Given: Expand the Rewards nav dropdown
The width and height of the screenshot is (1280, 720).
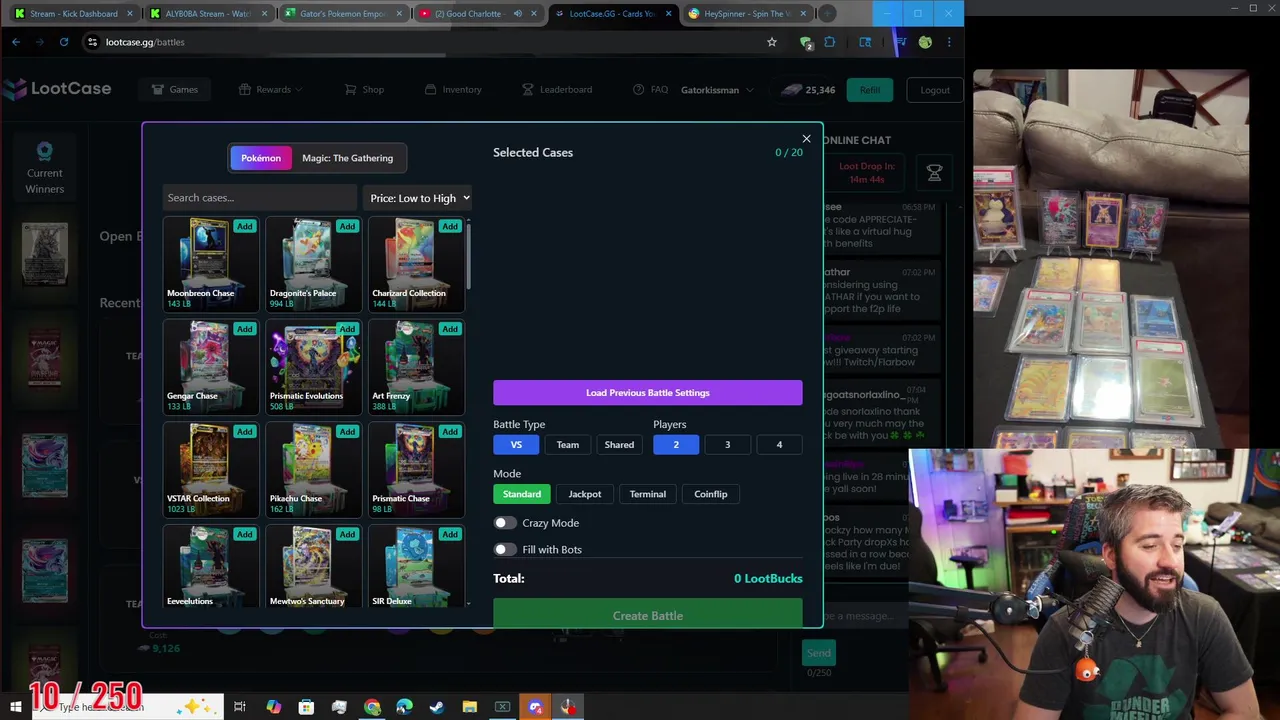Looking at the screenshot, I should (x=272, y=90).
